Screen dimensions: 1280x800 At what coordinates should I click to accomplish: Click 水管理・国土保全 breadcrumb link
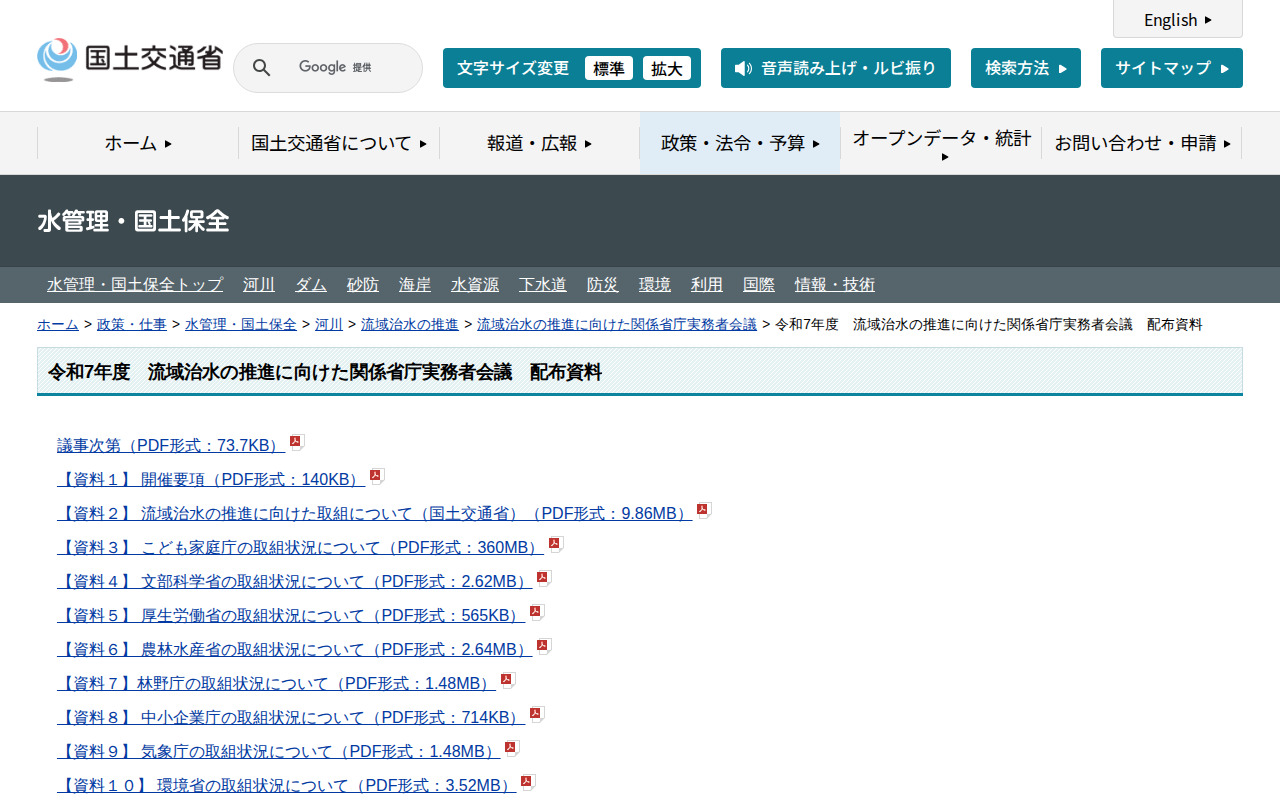coord(241,324)
